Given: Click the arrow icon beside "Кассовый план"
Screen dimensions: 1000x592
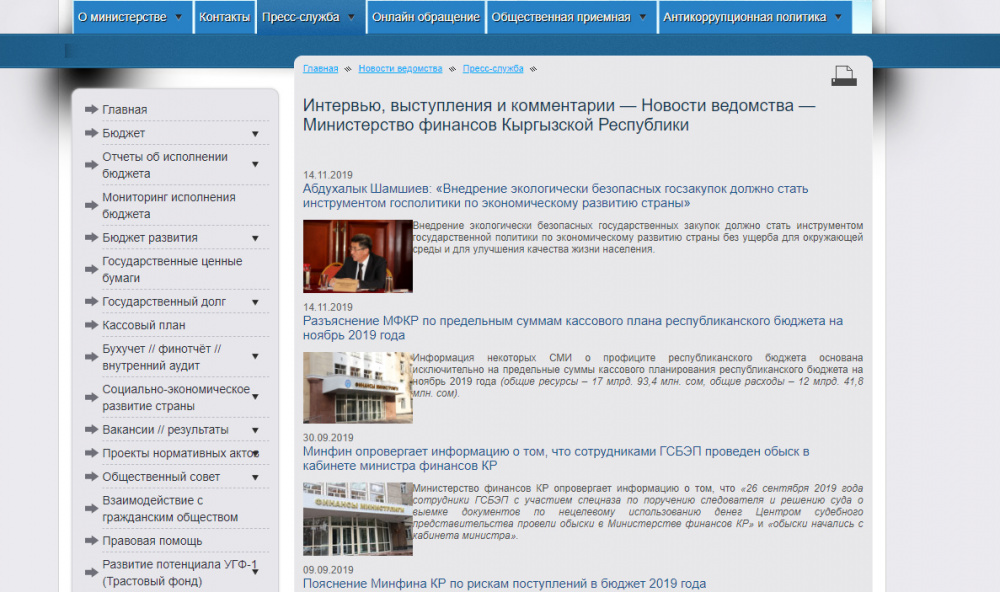Looking at the screenshot, I should (x=90, y=326).
